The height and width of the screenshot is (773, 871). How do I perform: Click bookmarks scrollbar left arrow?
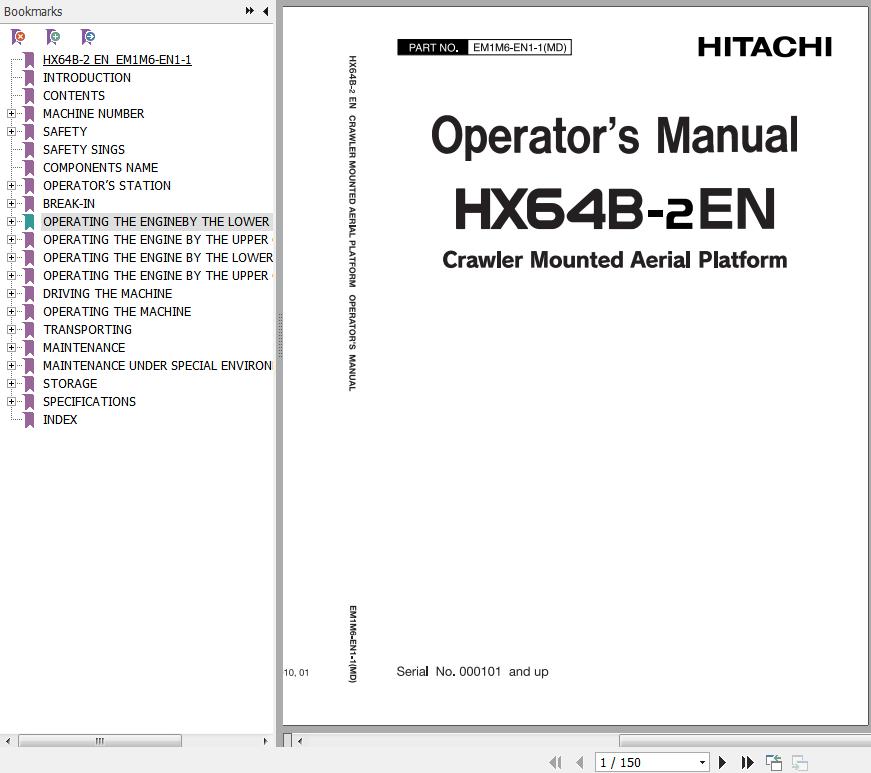tap(8, 741)
